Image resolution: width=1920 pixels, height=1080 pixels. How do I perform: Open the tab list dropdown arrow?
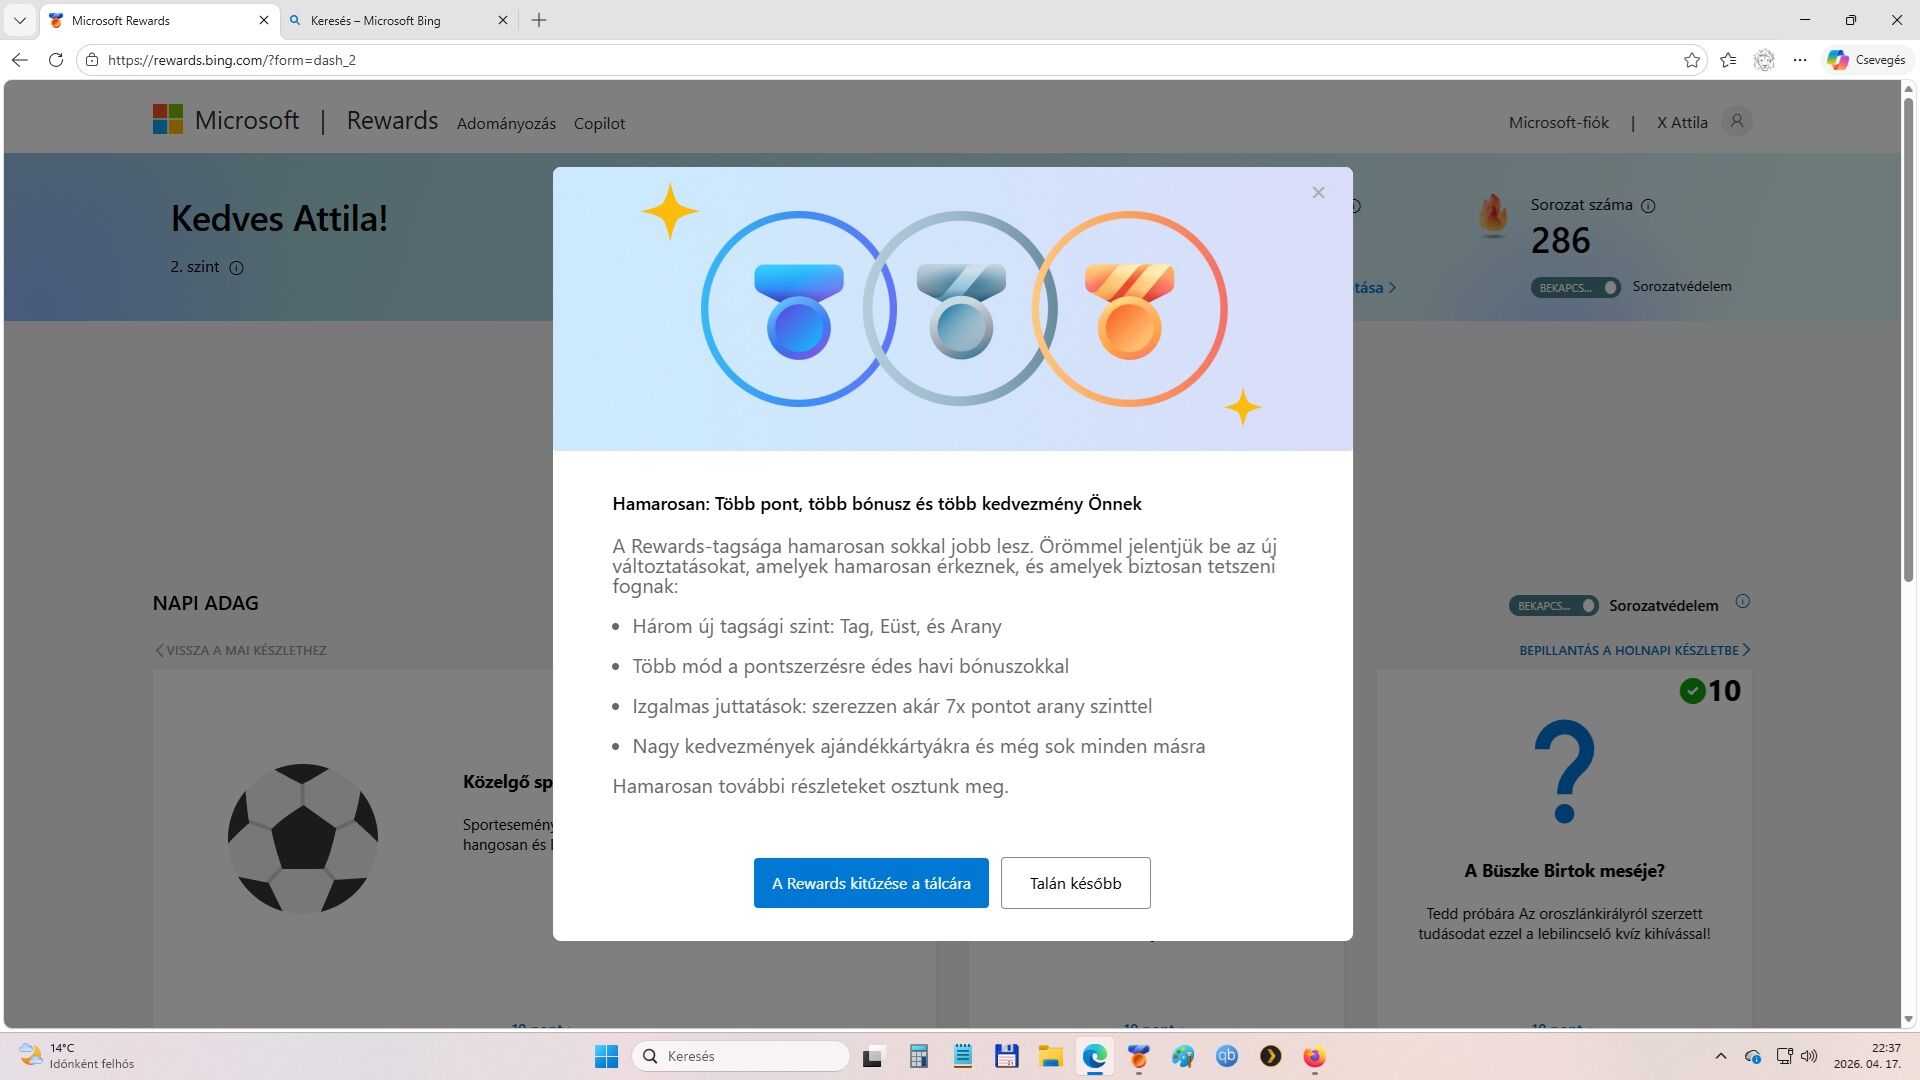pyautogui.click(x=19, y=20)
